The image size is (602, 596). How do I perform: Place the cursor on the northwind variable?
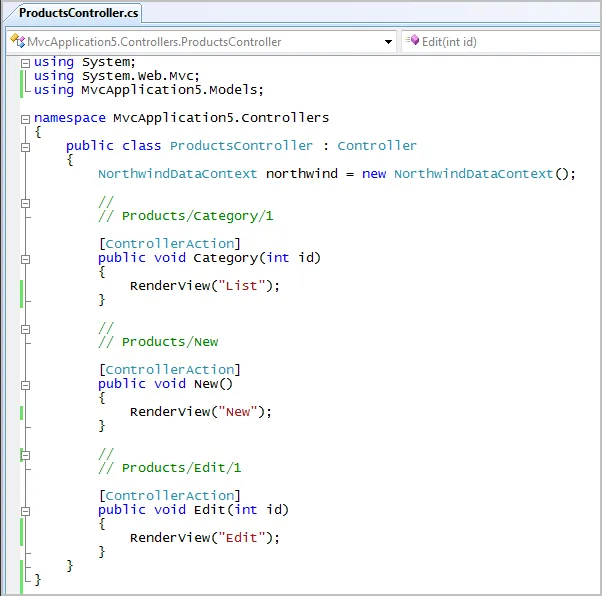[301, 174]
